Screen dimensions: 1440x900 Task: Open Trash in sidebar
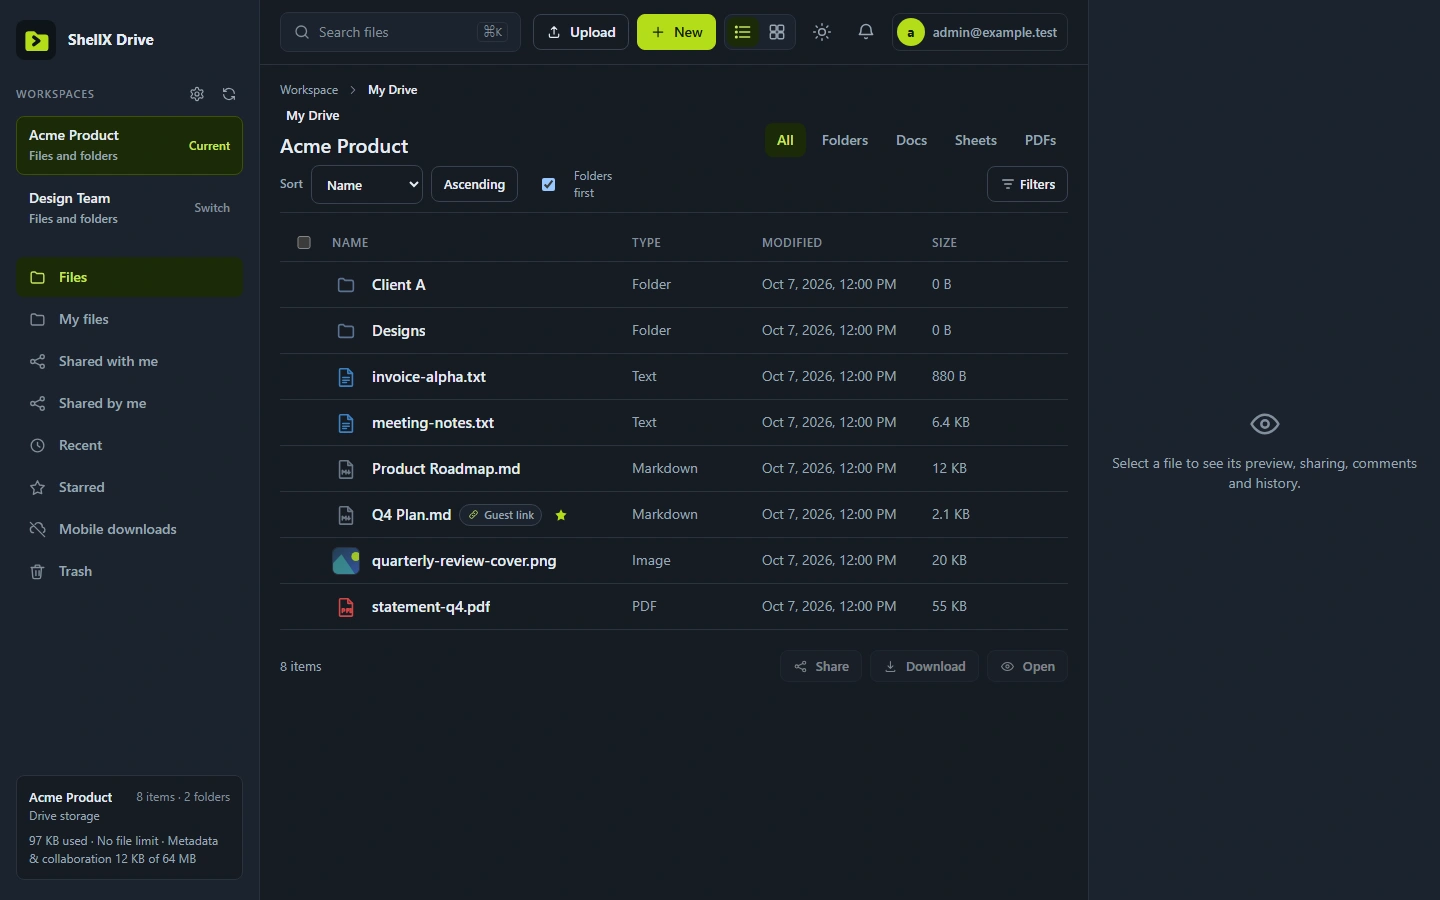click(x=129, y=571)
